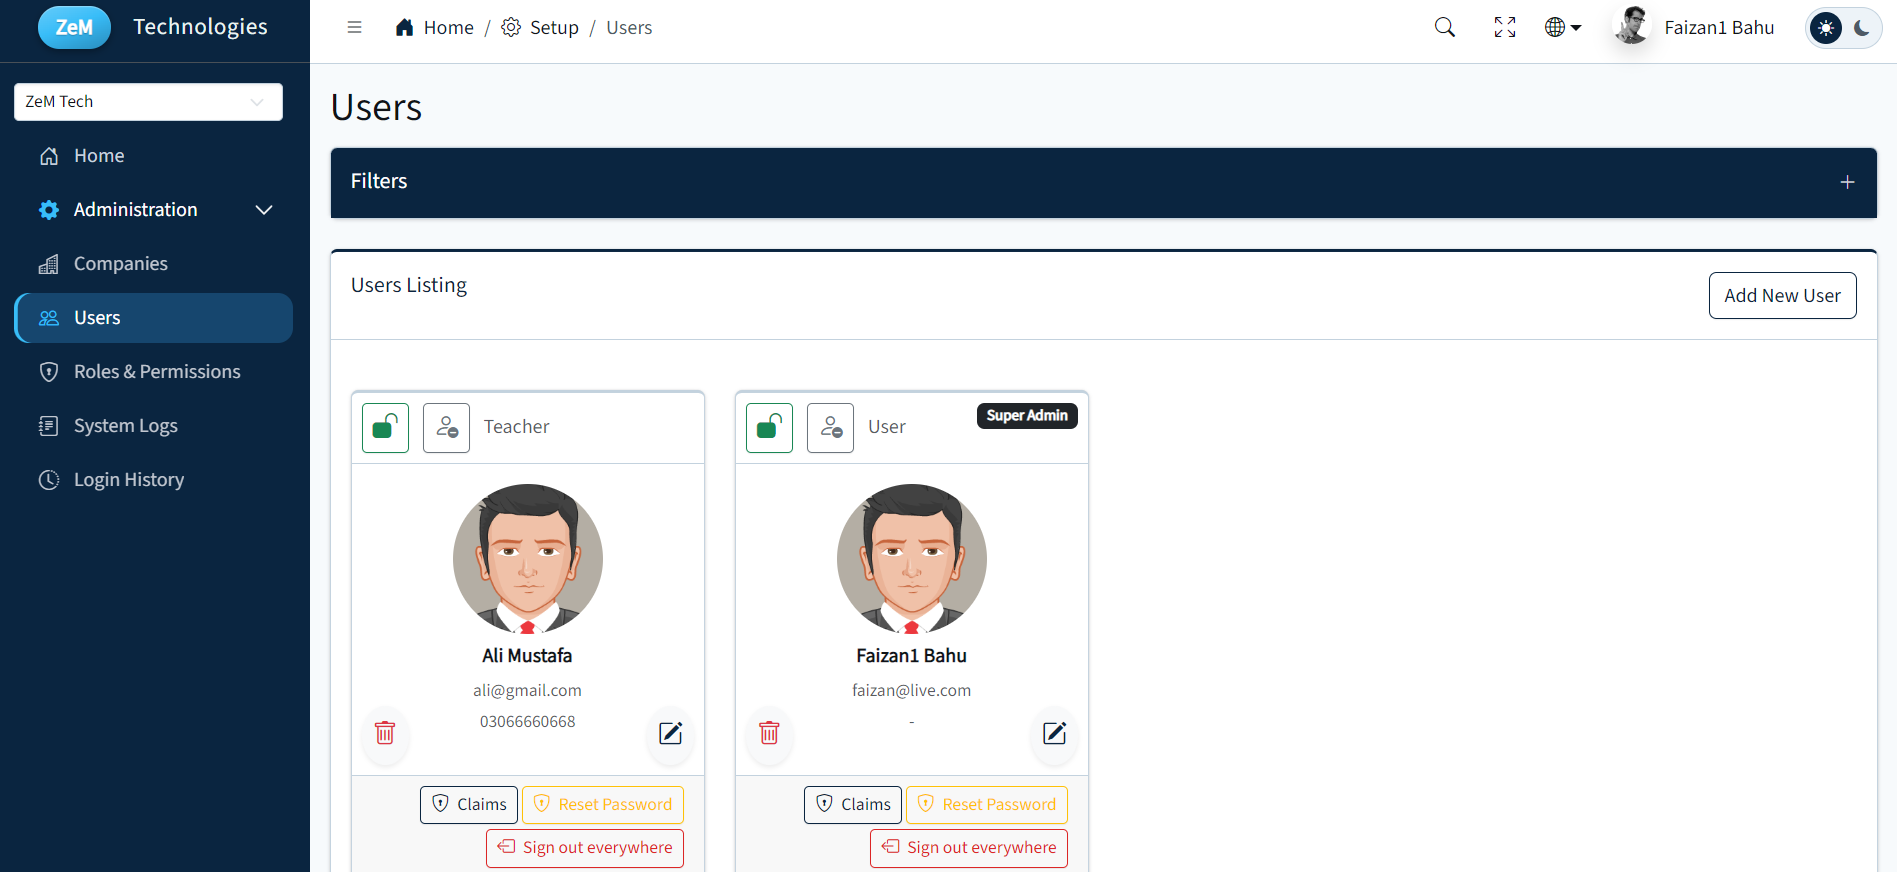Select Users in the sidebar
1897x872 pixels.
pyautogui.click(x=154, y=318)
